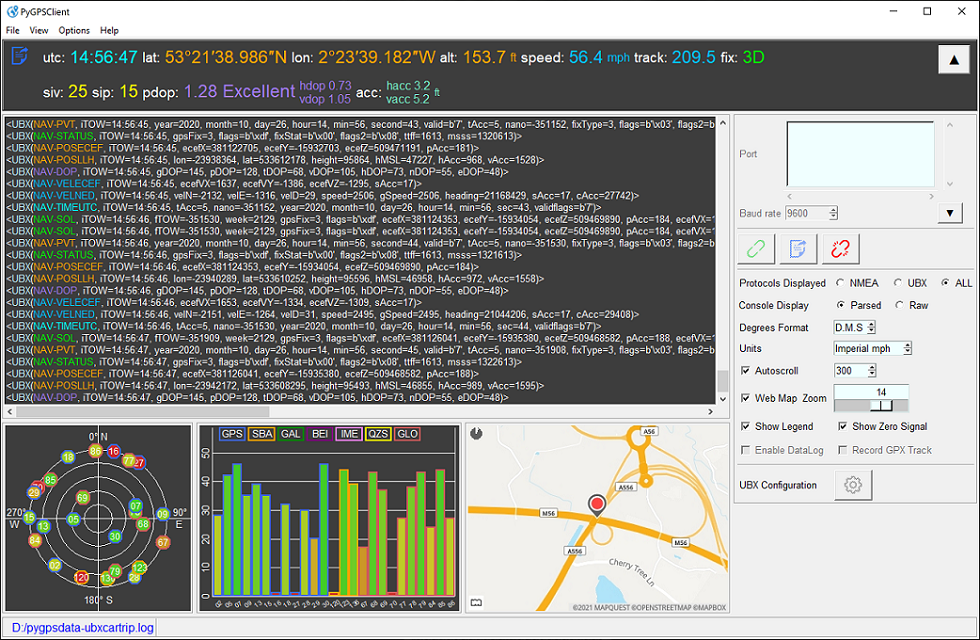Click the expand icon in the map corner
980x640 pixels.
coord(475,600)
